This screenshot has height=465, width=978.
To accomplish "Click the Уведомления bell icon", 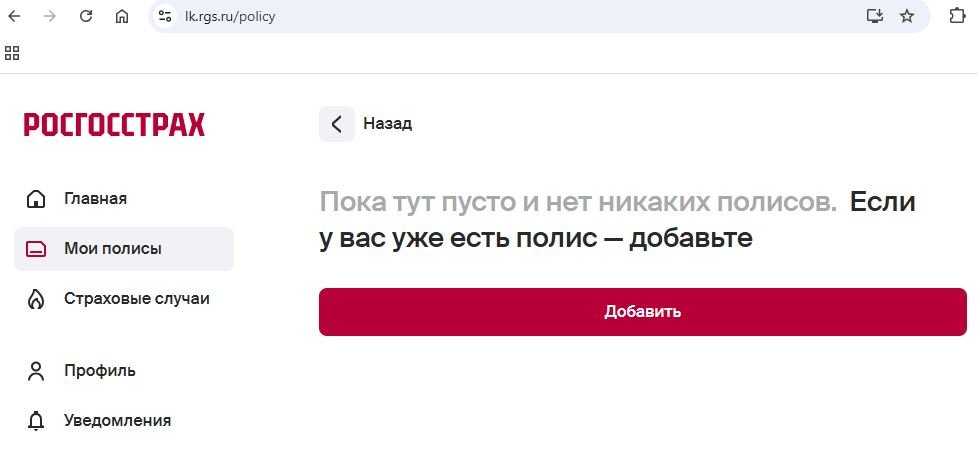I will click(36, 421).
